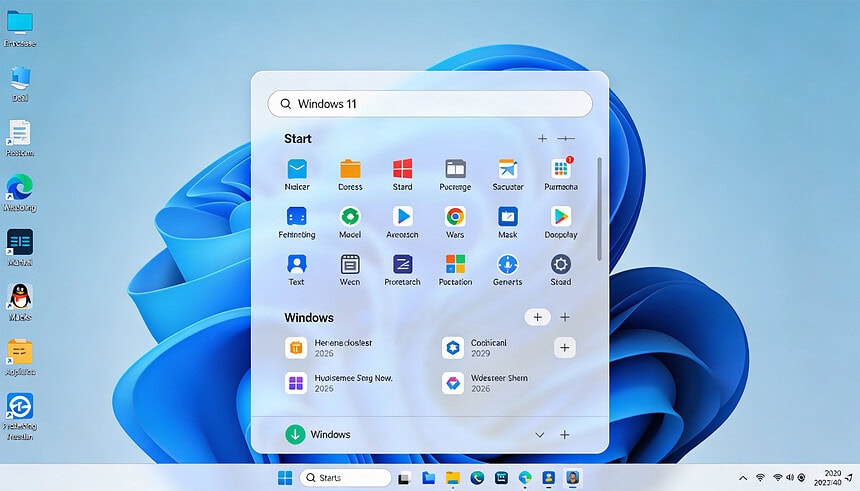Launch the Macks penguin desktop icon

click(20, 297)
